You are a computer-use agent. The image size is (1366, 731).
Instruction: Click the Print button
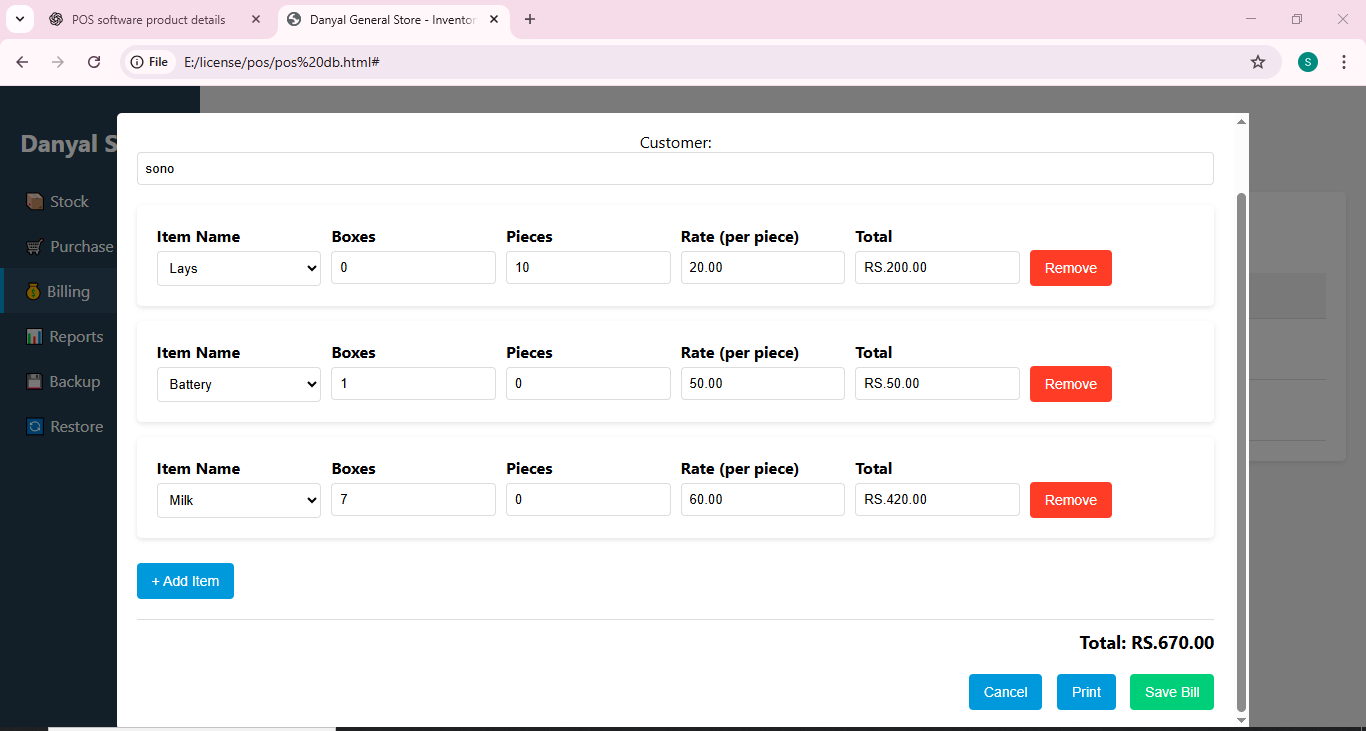click(1086, 691)
